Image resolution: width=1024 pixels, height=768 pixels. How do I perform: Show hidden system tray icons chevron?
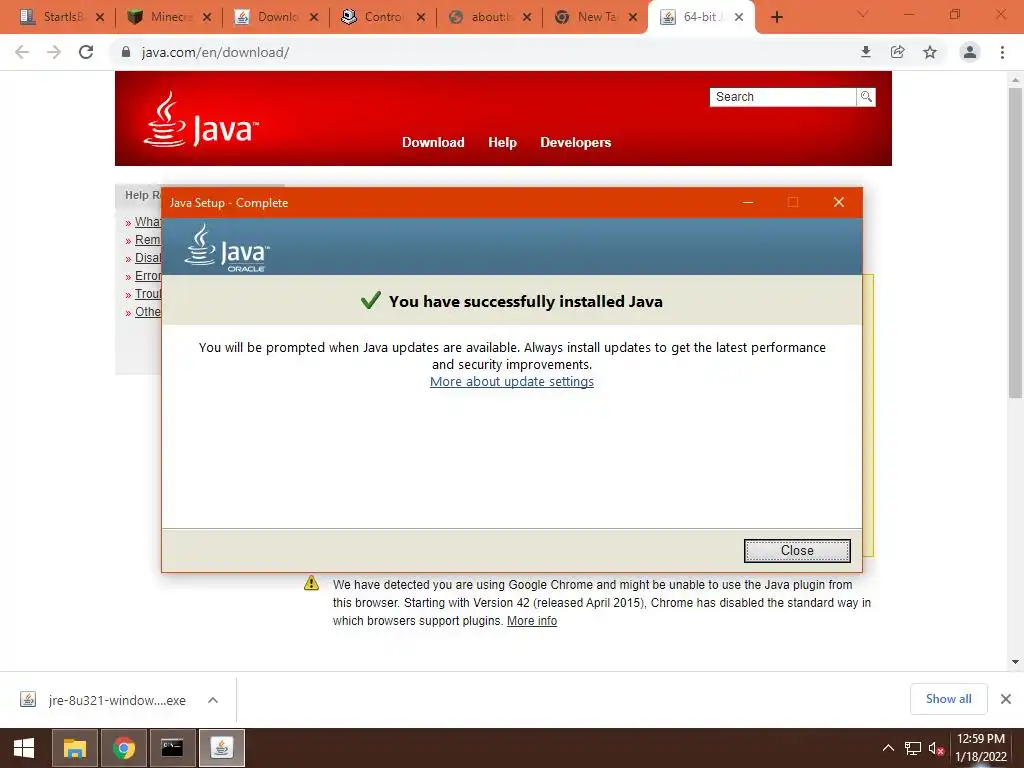pyautogui.click(x=888, y=748)
